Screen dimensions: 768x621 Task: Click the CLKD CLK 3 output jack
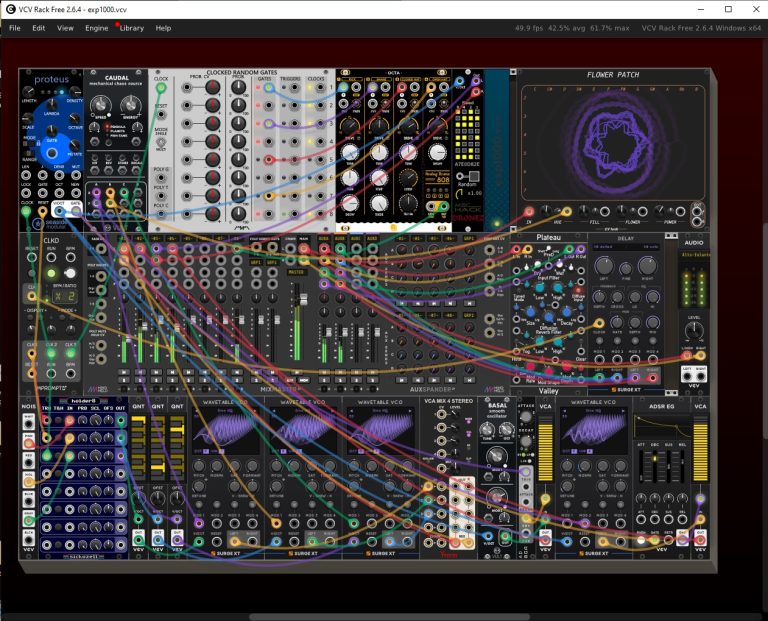click(71, 353)
